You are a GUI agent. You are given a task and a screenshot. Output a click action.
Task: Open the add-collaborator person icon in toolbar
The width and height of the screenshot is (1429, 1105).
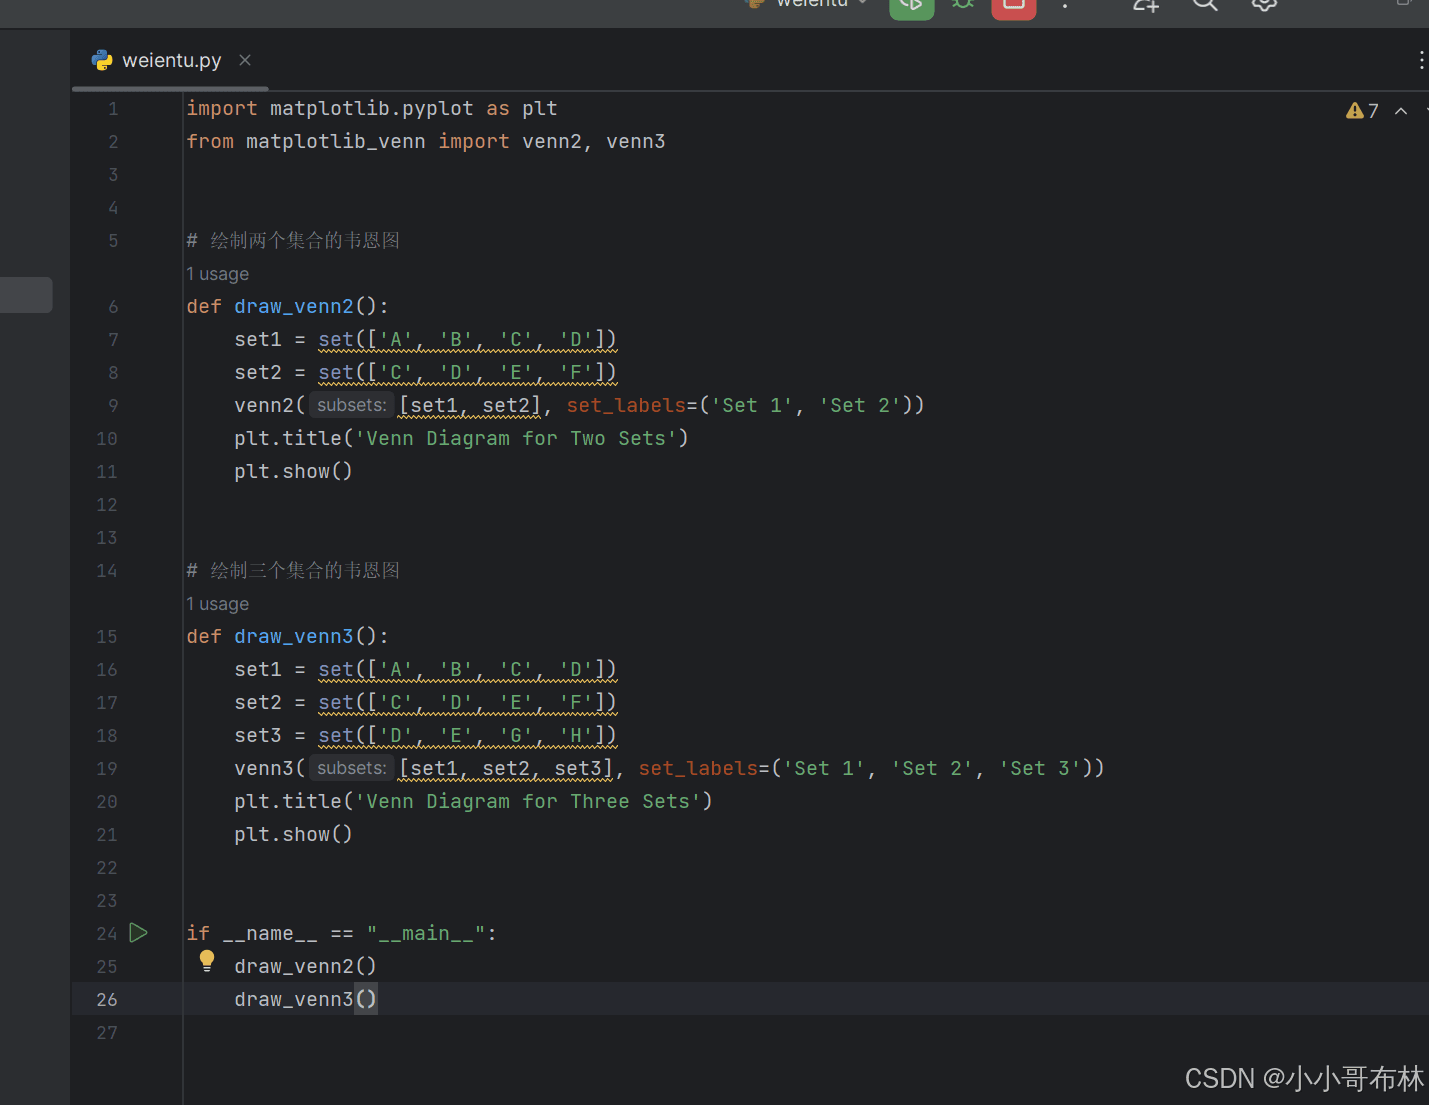[1146, 4]
